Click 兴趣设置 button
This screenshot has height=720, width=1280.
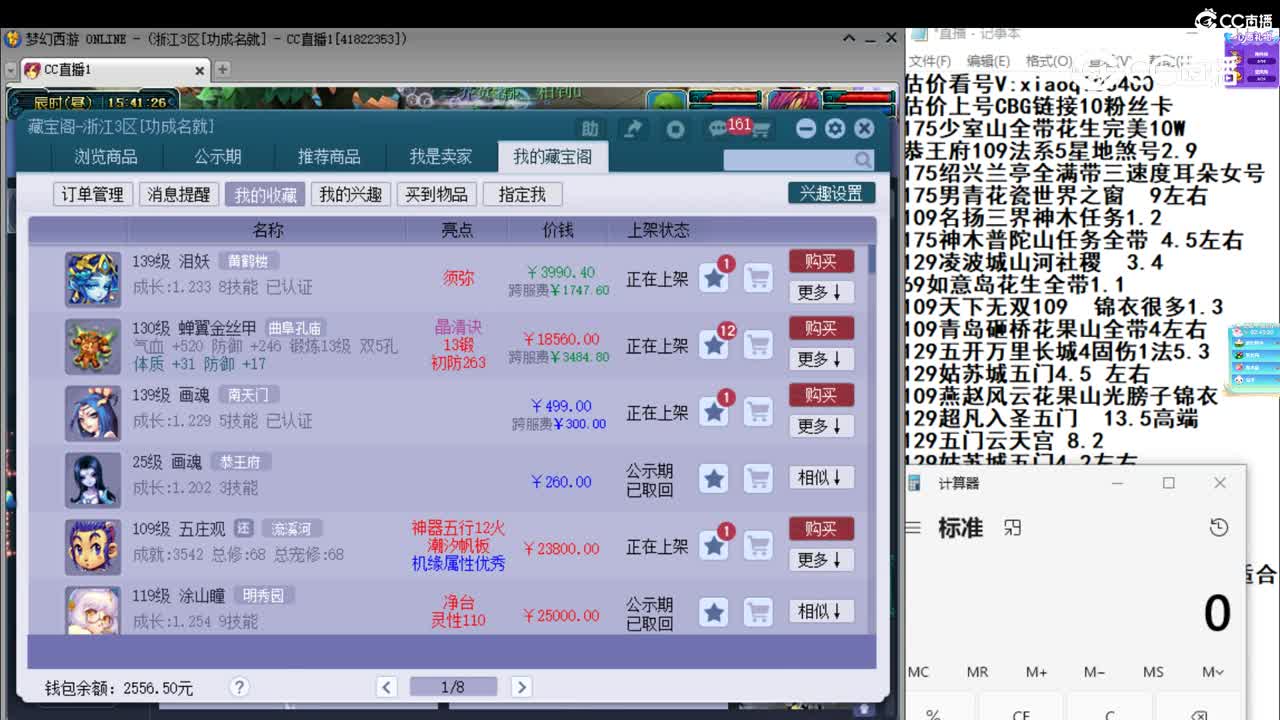(x=831, y=193)
